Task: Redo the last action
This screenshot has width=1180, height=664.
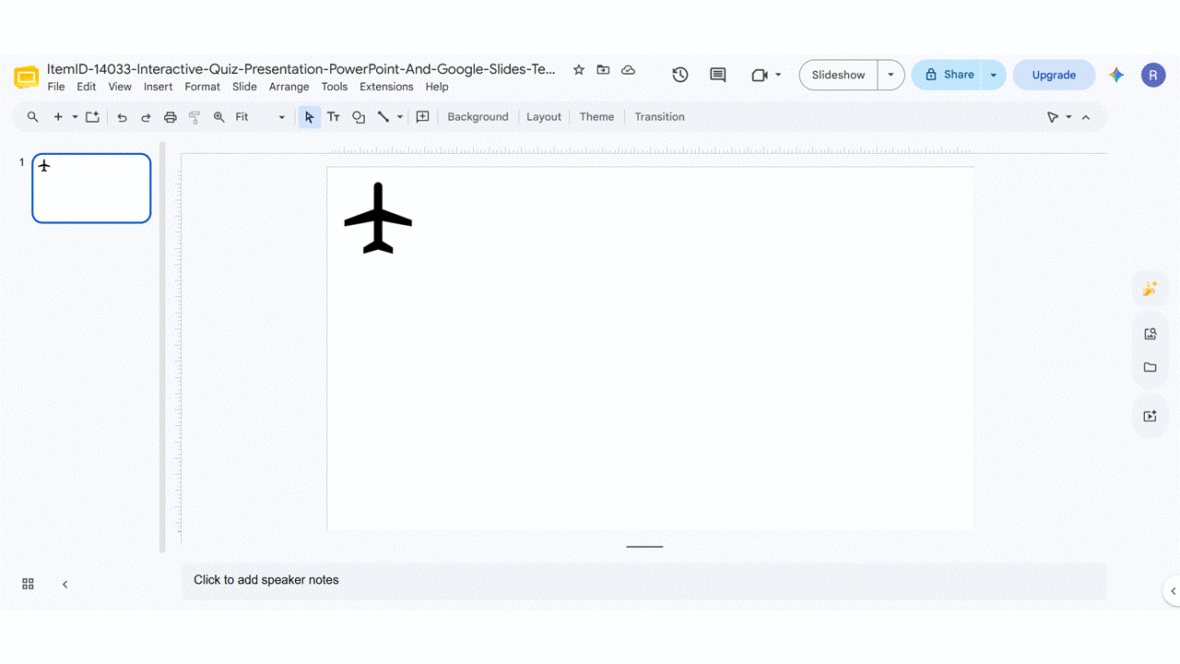Action: [x=146, y=117]
